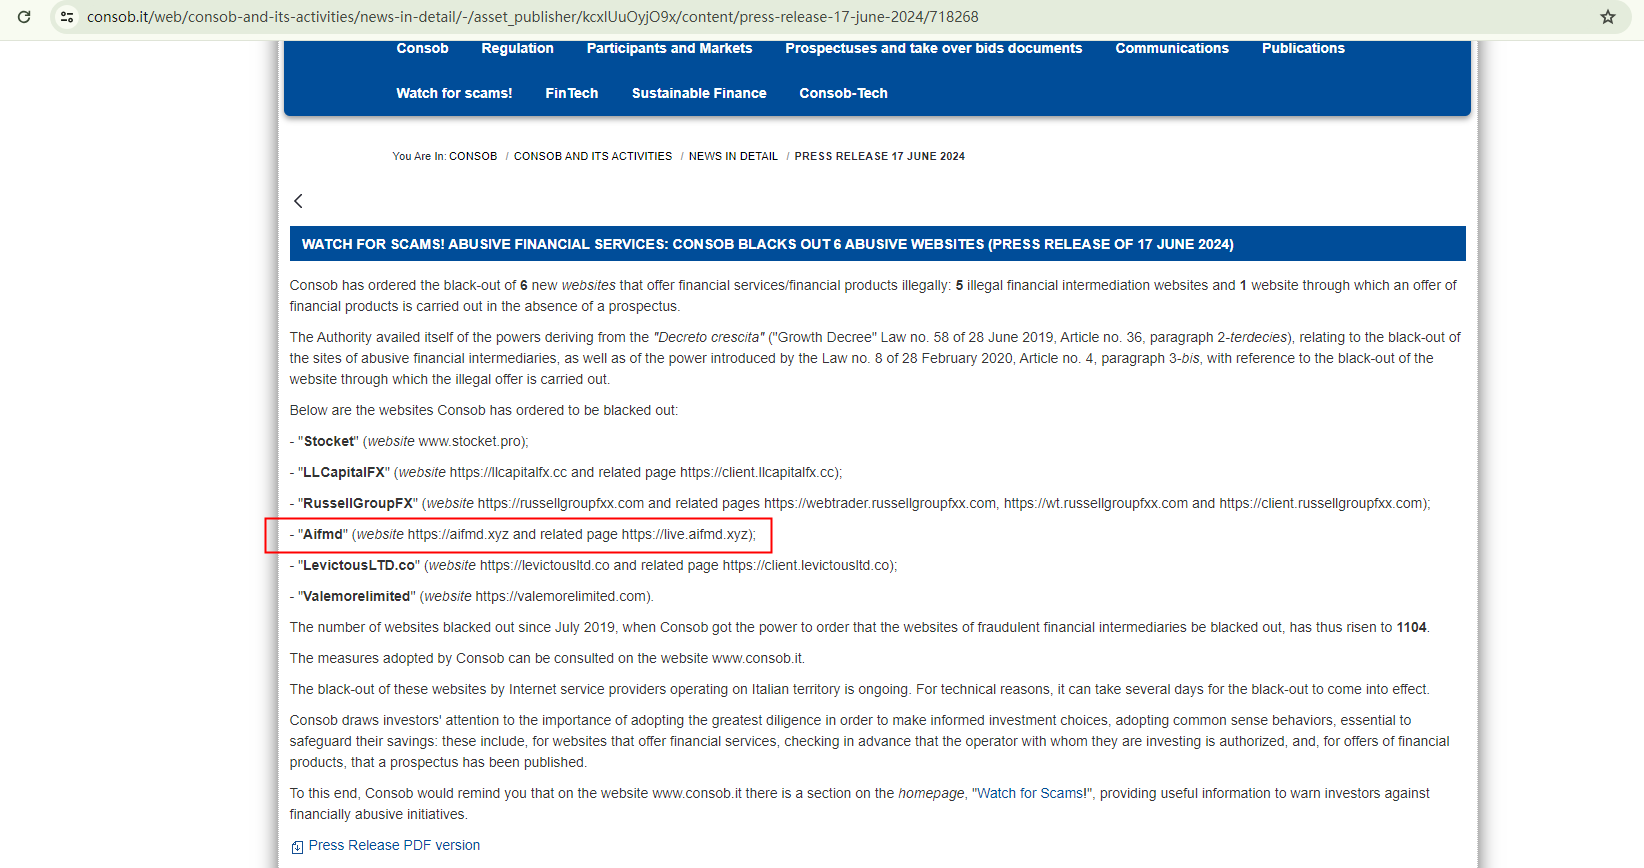Viewport: 1644px width, 868px height.
Task: Open the FinTech menu item
Action: [572, 93]
